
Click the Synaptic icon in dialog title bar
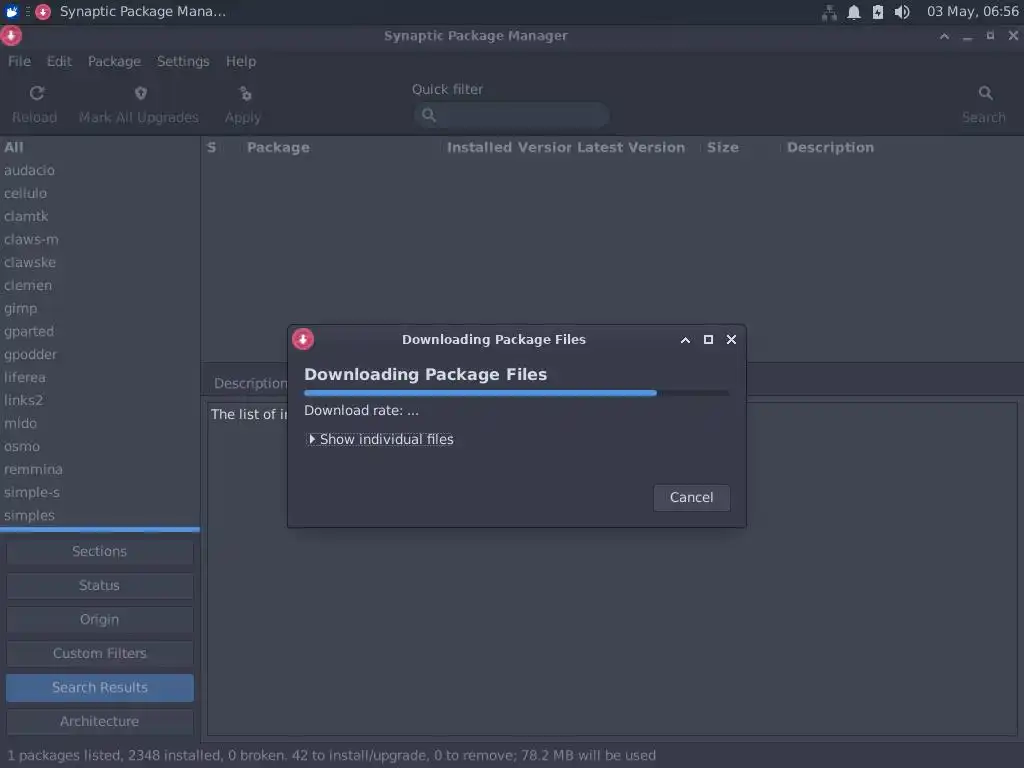(x=303, y=339)
